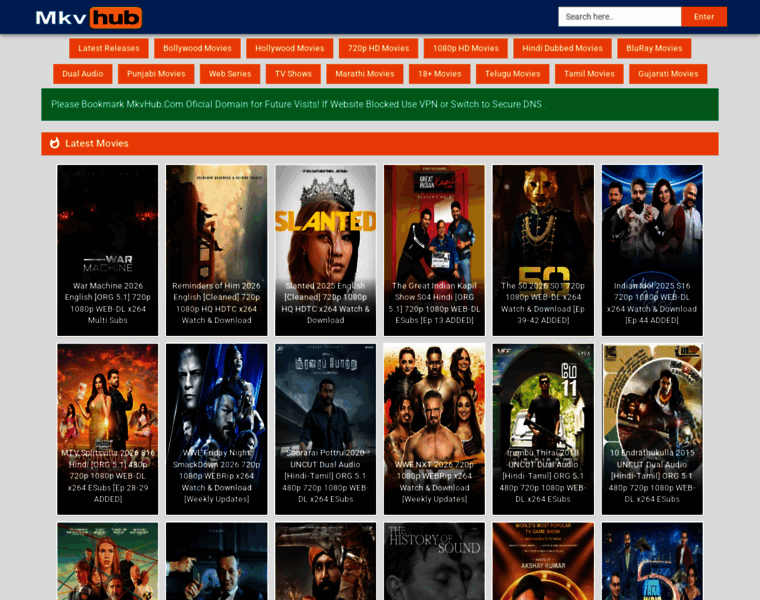
Task: Click the Latest Movies section header
Action: [x=380, y=143]
